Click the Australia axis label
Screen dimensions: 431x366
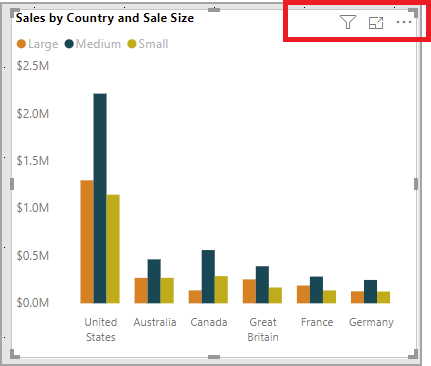click(155, 322)
